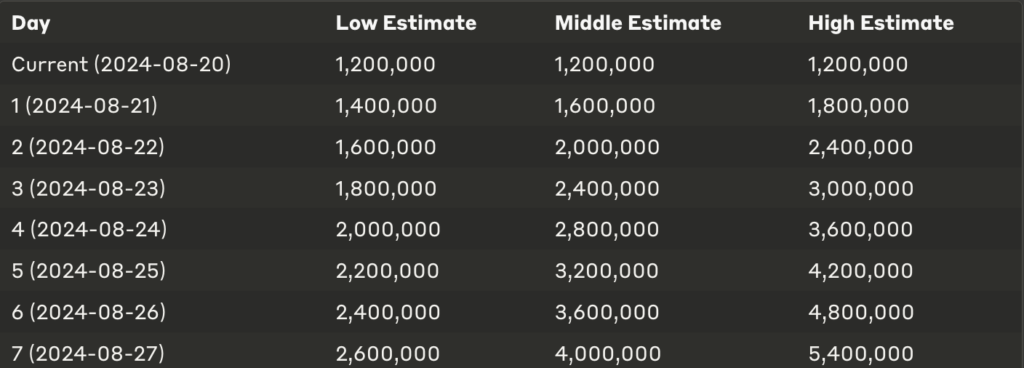Image resolution: width=1024 pixels, height=368 pixels.
Task: Select the Current (2024-08-20) row label
Action: 121,65
